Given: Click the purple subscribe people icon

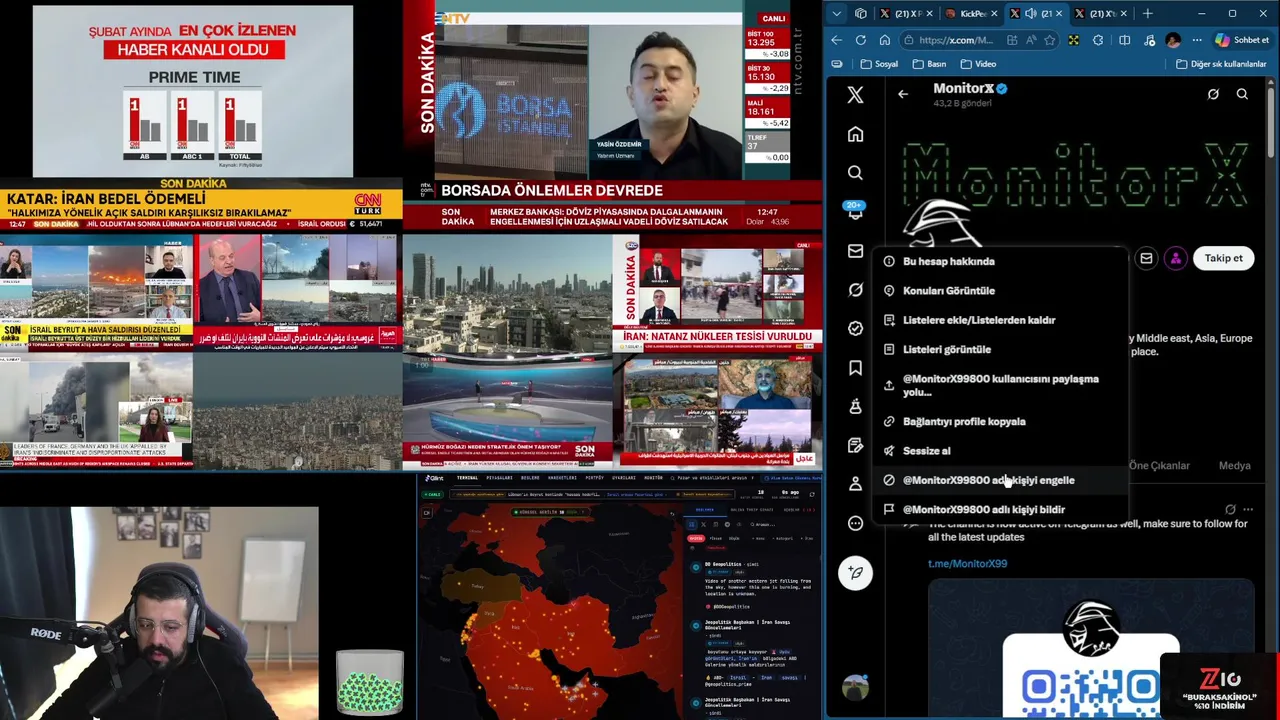Looking at the screenshot, I should tap(1176, 258).
